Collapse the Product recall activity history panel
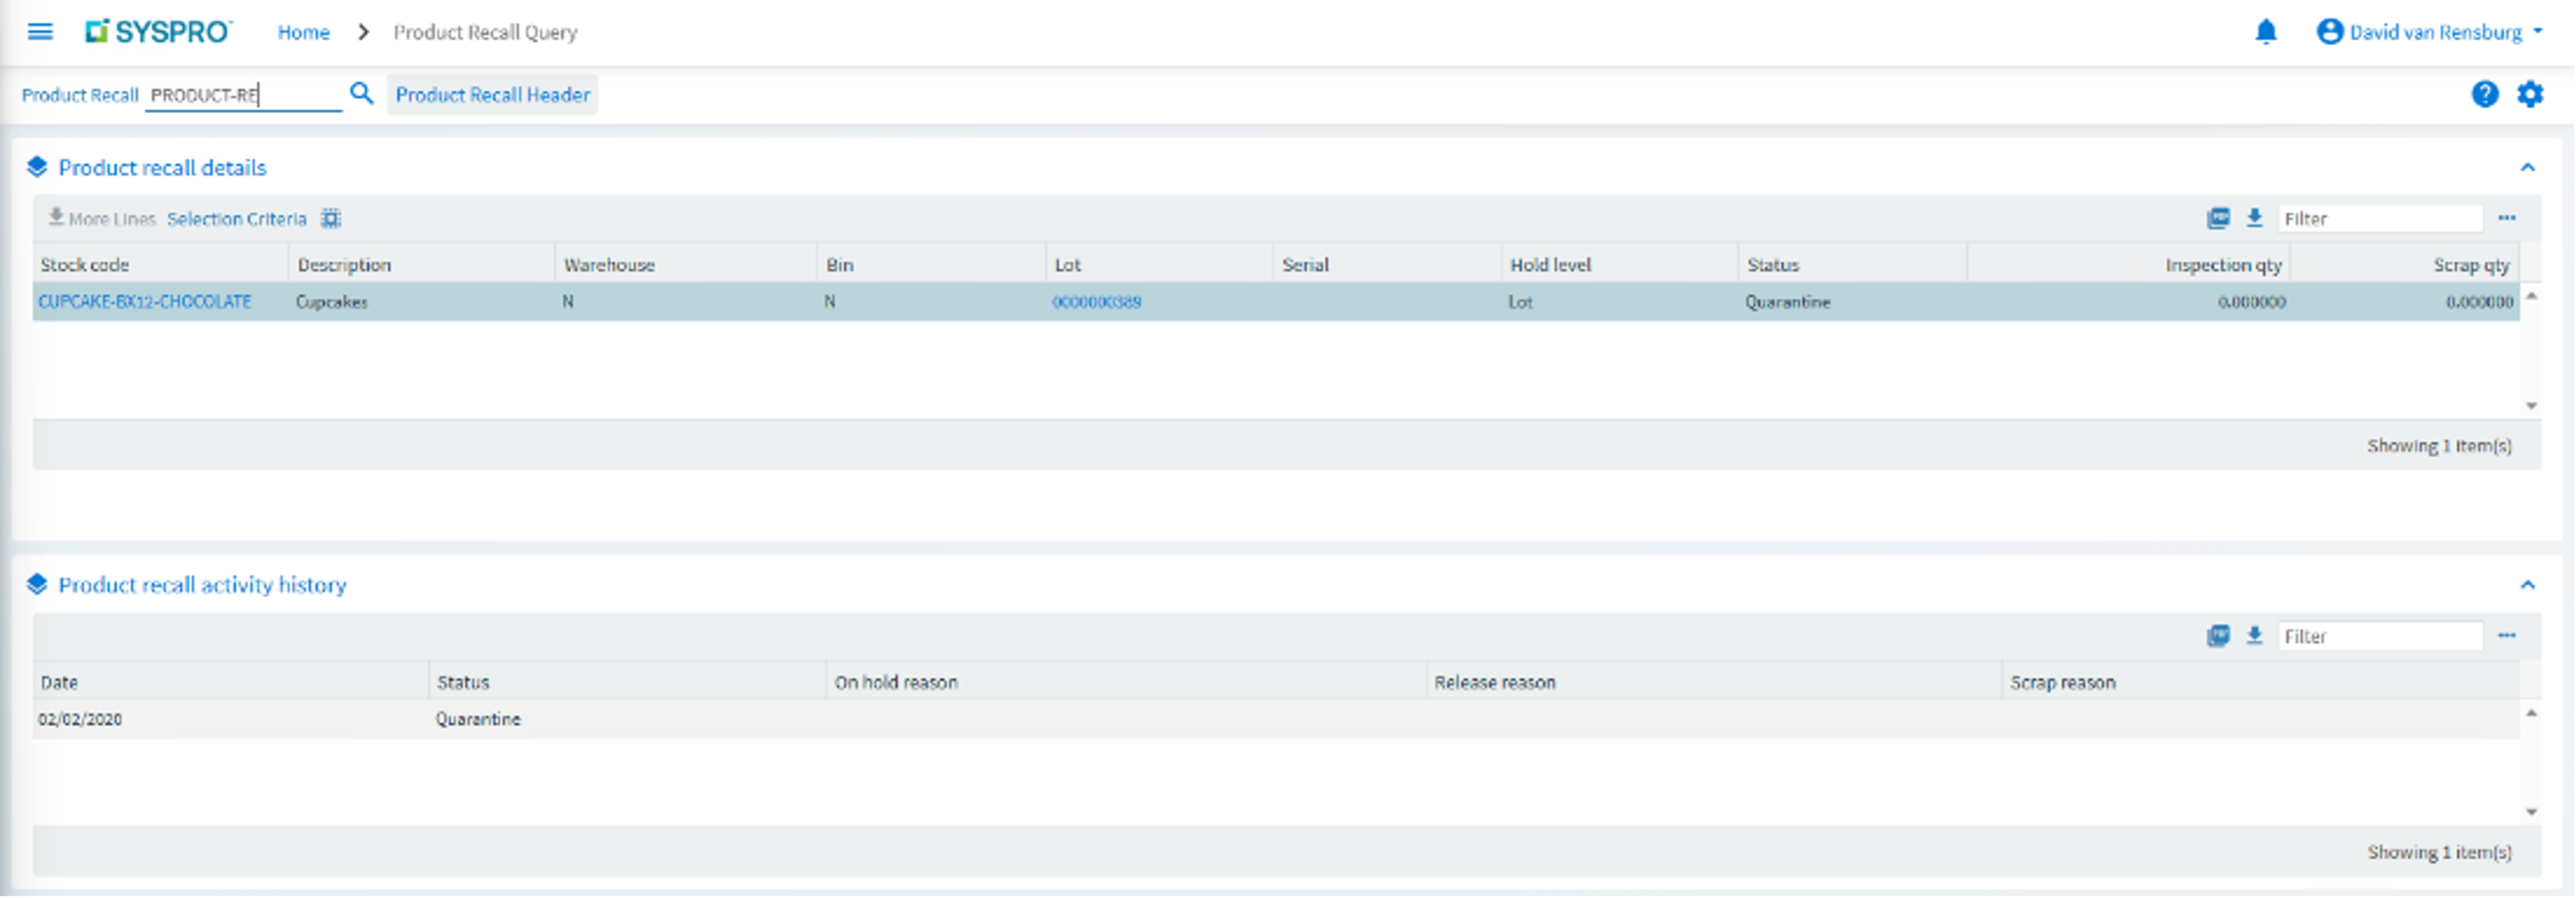Image resolution: width=2576 pixels, height=898 pixels. click(2527, 585)
